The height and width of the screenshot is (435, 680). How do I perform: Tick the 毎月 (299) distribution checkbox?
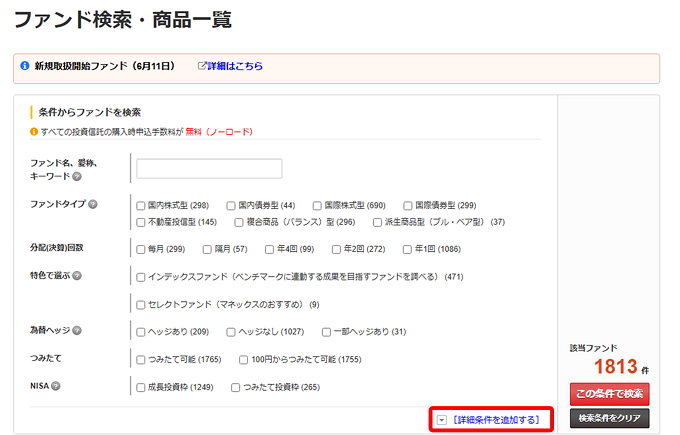pos(141,249)
